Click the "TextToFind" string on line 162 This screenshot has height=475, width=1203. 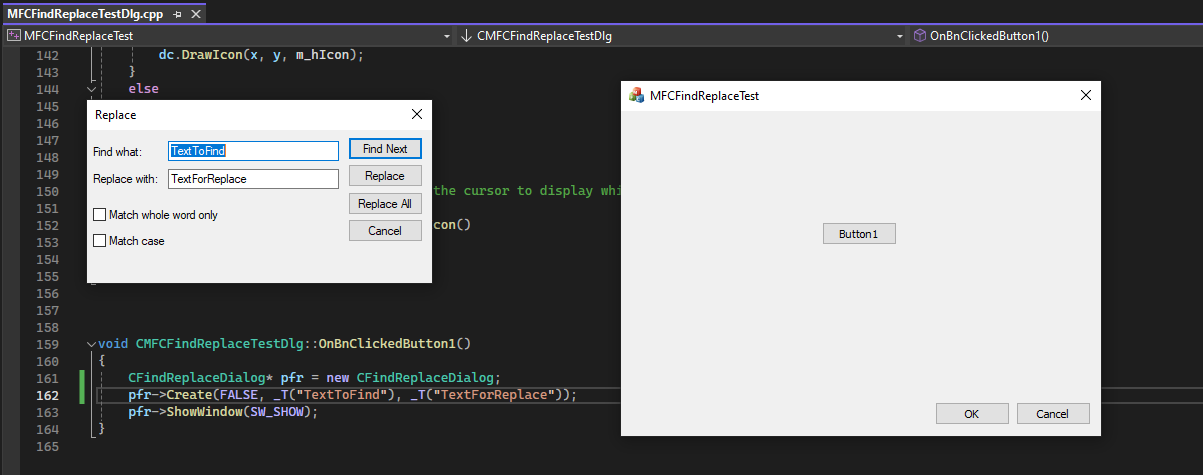[x=341, y=395]
